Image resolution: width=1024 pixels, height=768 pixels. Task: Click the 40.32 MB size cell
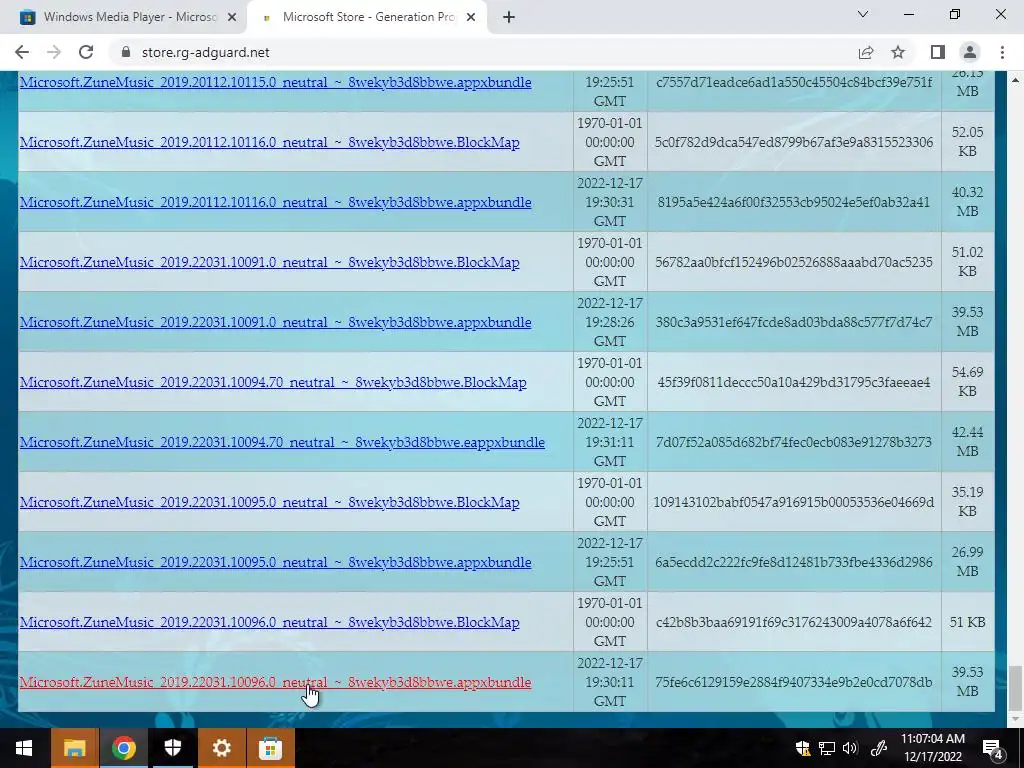click(x=967, y=202)
